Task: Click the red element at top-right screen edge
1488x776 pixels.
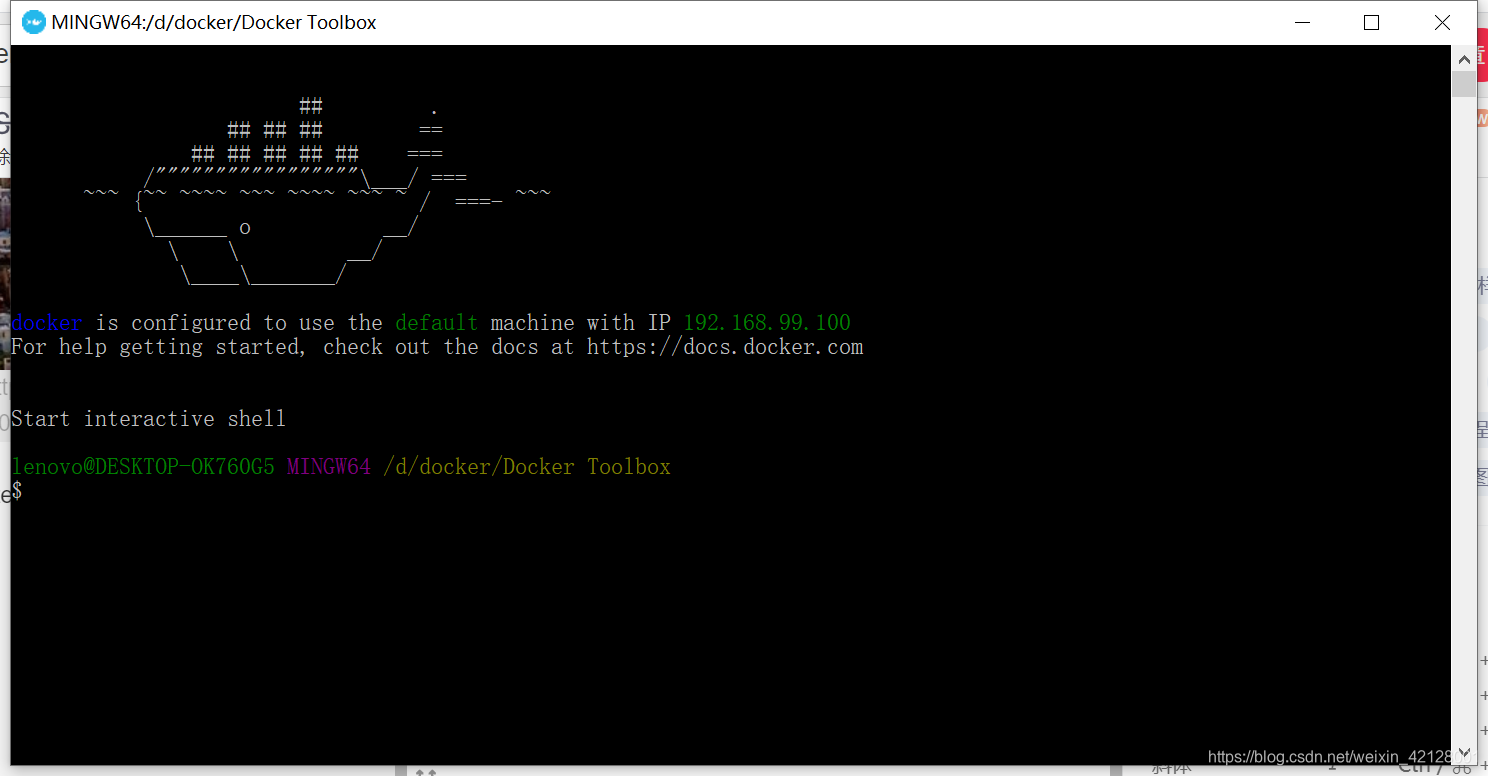Action: tap(1483, 57)
